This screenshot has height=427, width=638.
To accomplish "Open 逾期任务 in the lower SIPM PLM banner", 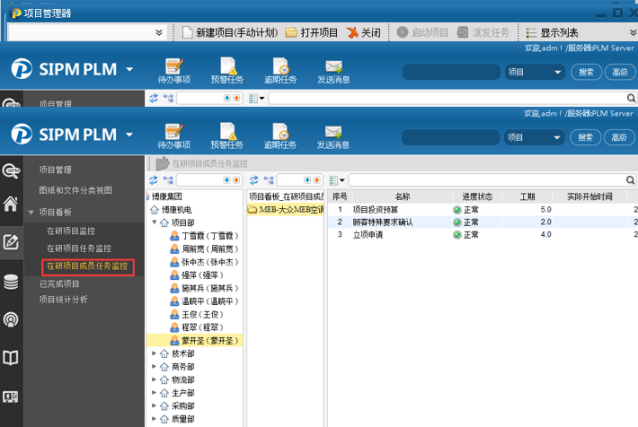I will pos(280,136).
